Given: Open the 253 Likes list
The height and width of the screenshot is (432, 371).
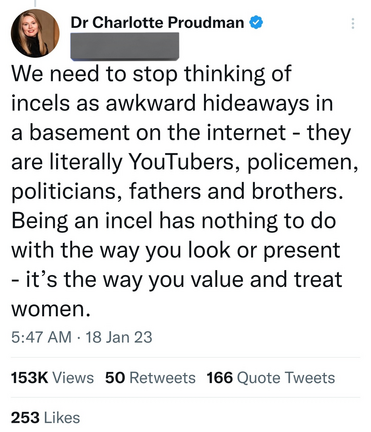Looking at the screenshot, I should point(45,418).
